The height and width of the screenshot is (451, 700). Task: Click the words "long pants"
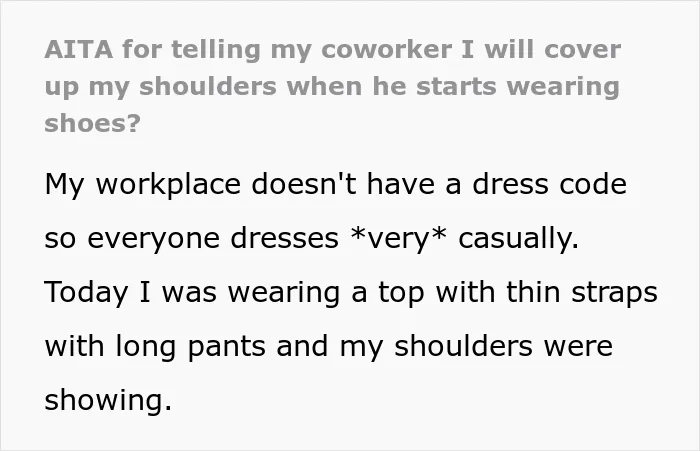coord(191,347)
